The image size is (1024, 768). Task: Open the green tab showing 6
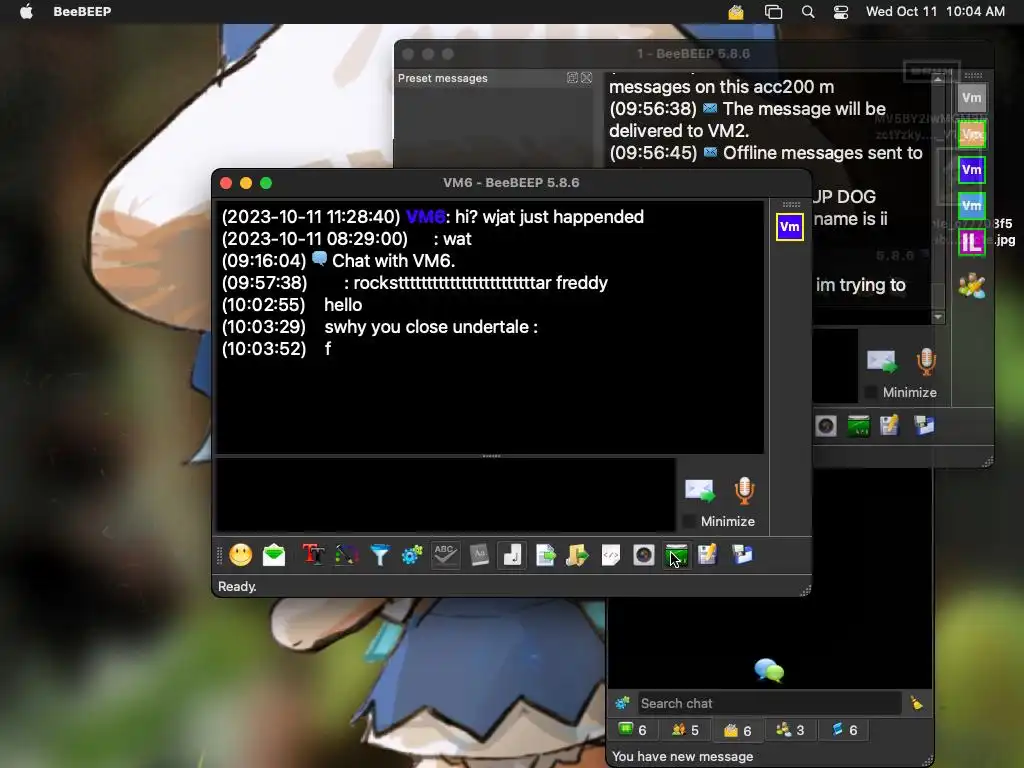[633, 730]
